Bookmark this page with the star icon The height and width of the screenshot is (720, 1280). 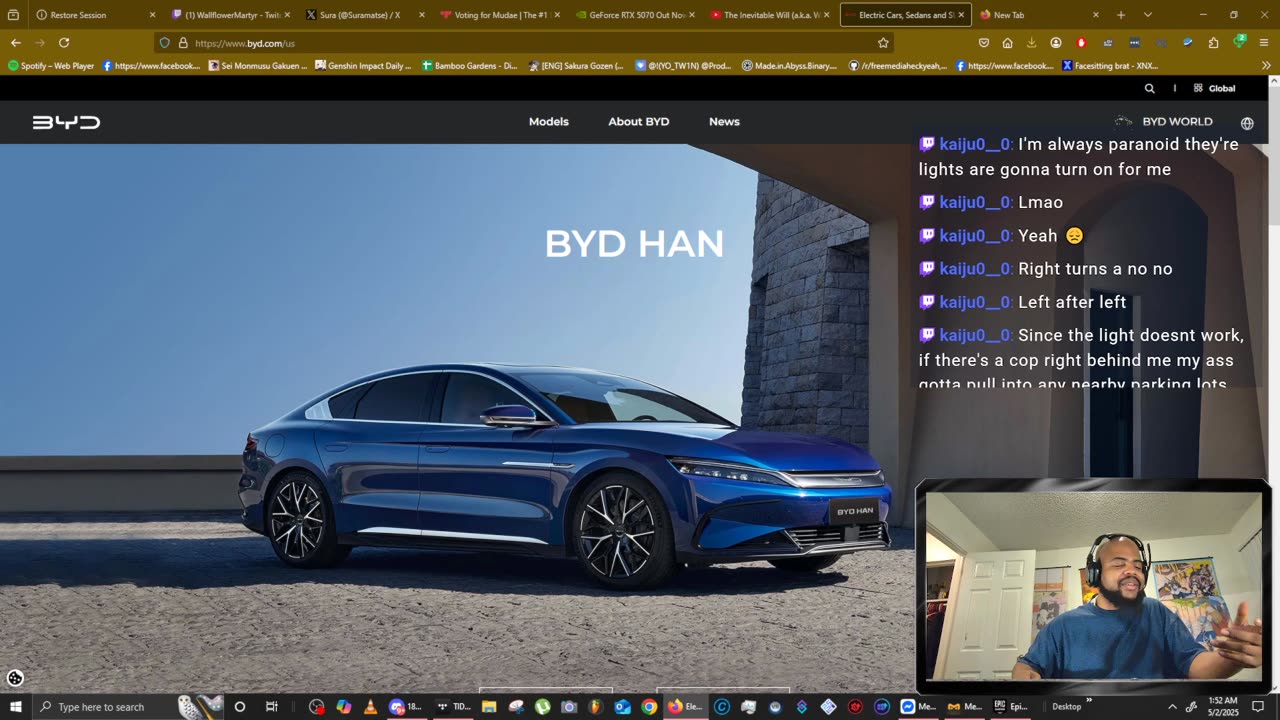coord(883,43)
